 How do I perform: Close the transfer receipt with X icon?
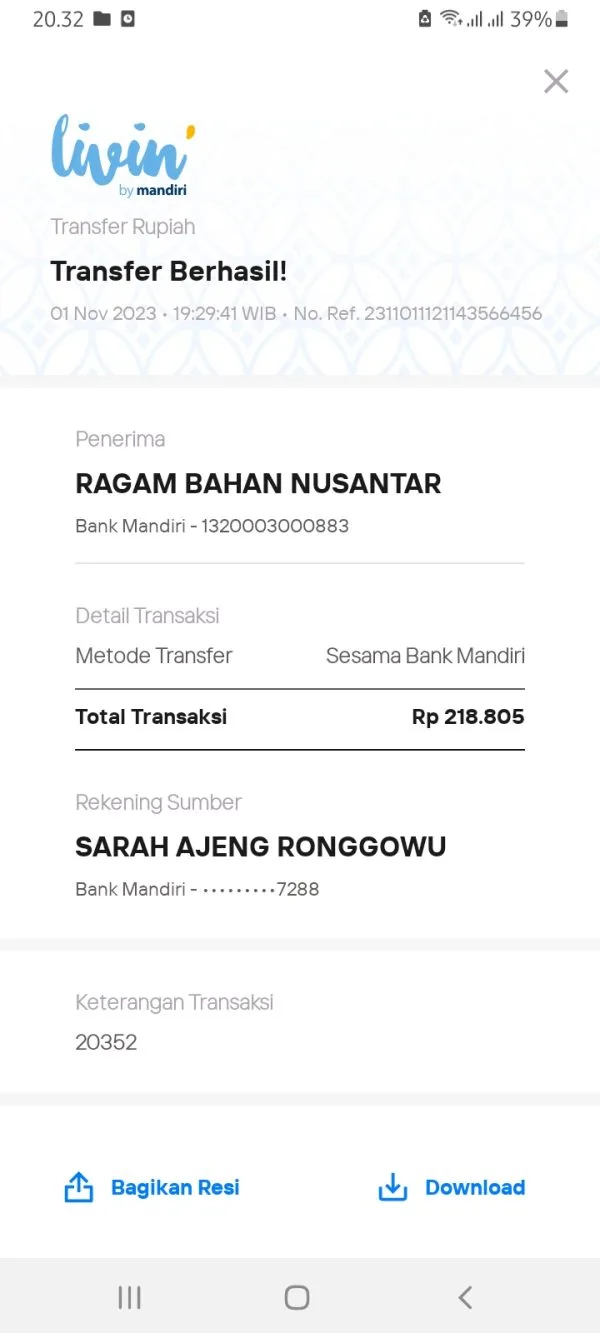[x=556, y=81]
